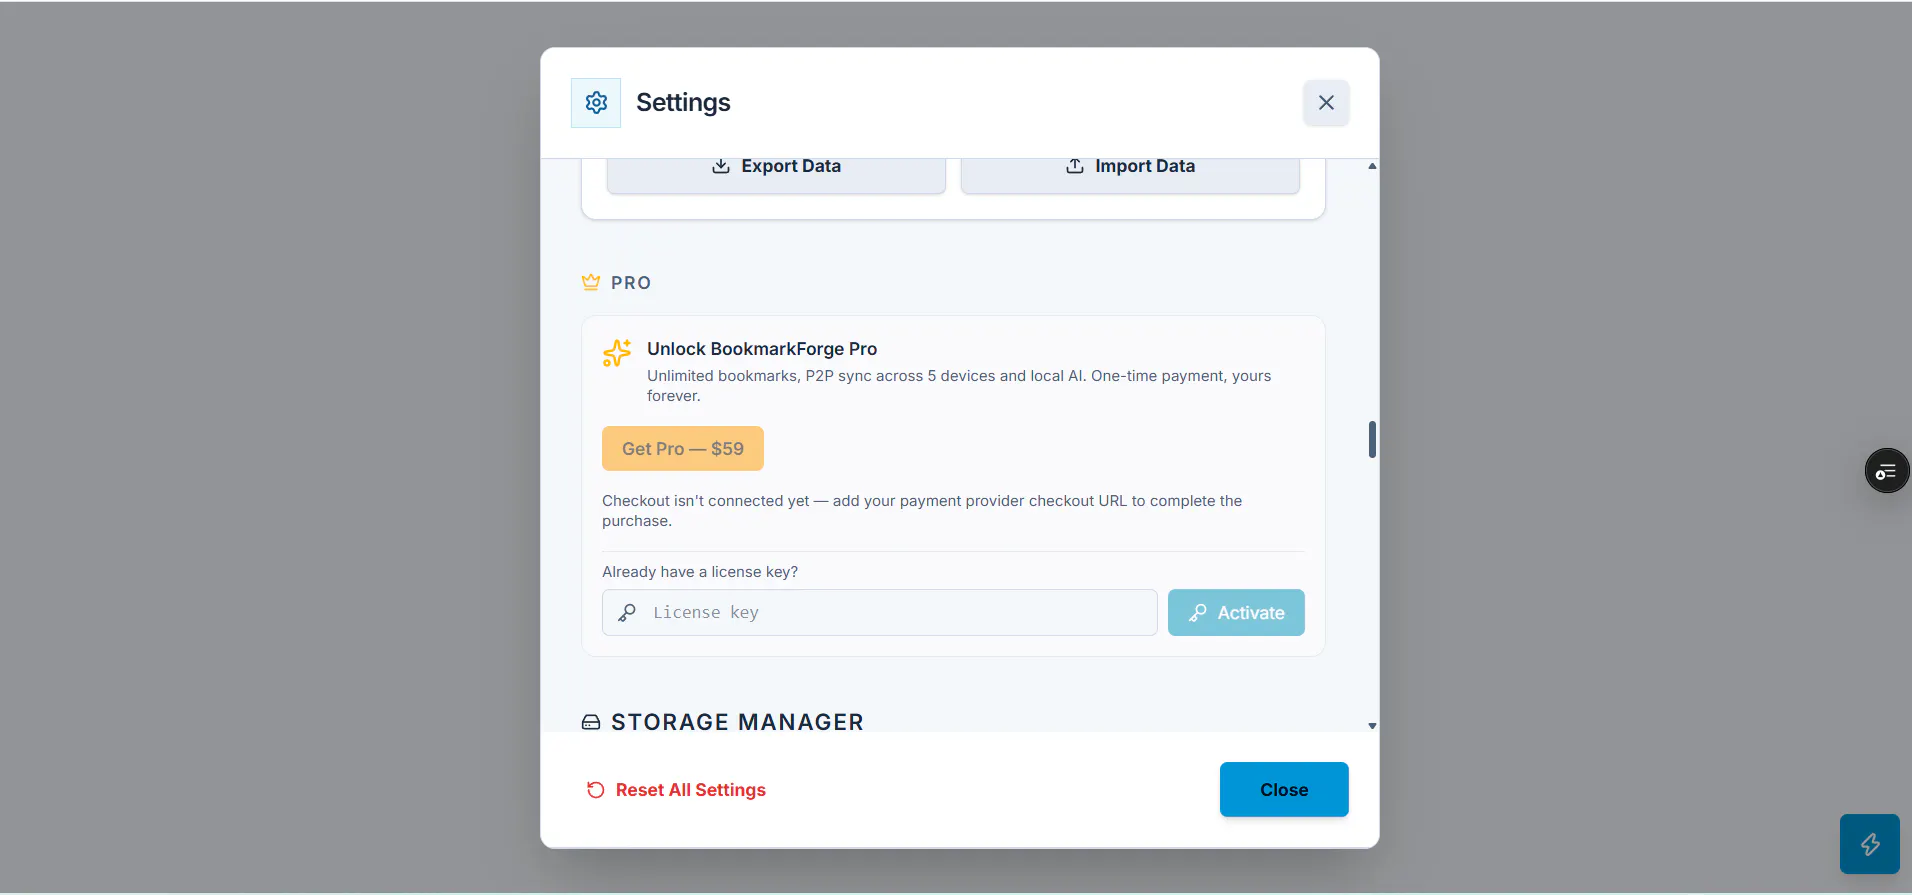
Task: Click the 'Unlimited bookmarks, P2P sync' description text
Action: click(x=959, y=386)
